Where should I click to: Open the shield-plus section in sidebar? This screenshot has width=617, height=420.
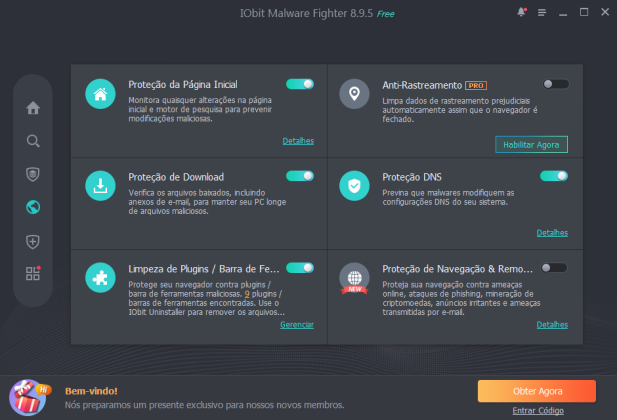pos(33,241)
